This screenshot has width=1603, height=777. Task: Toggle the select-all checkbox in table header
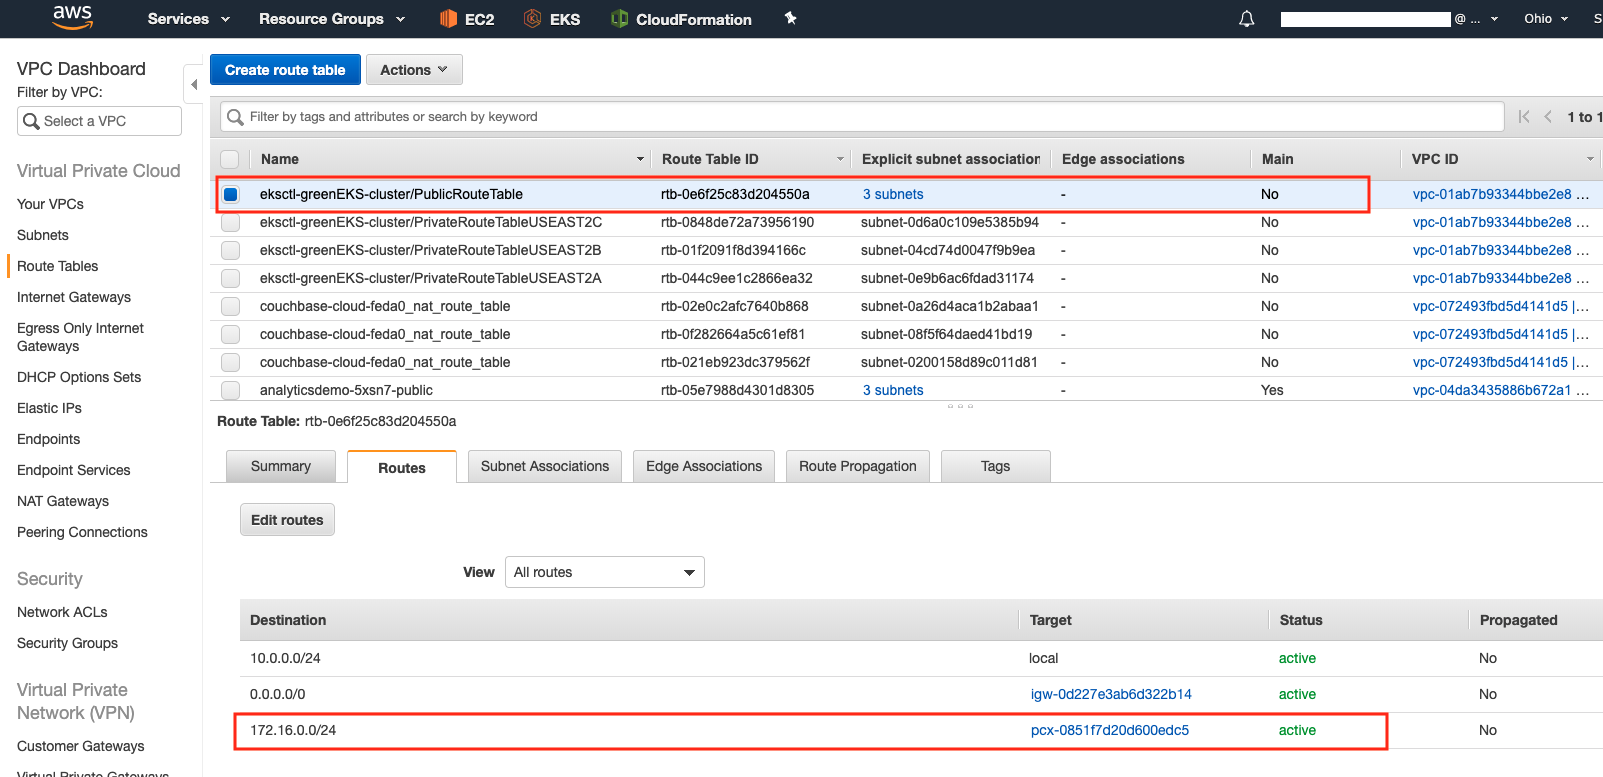230,159
